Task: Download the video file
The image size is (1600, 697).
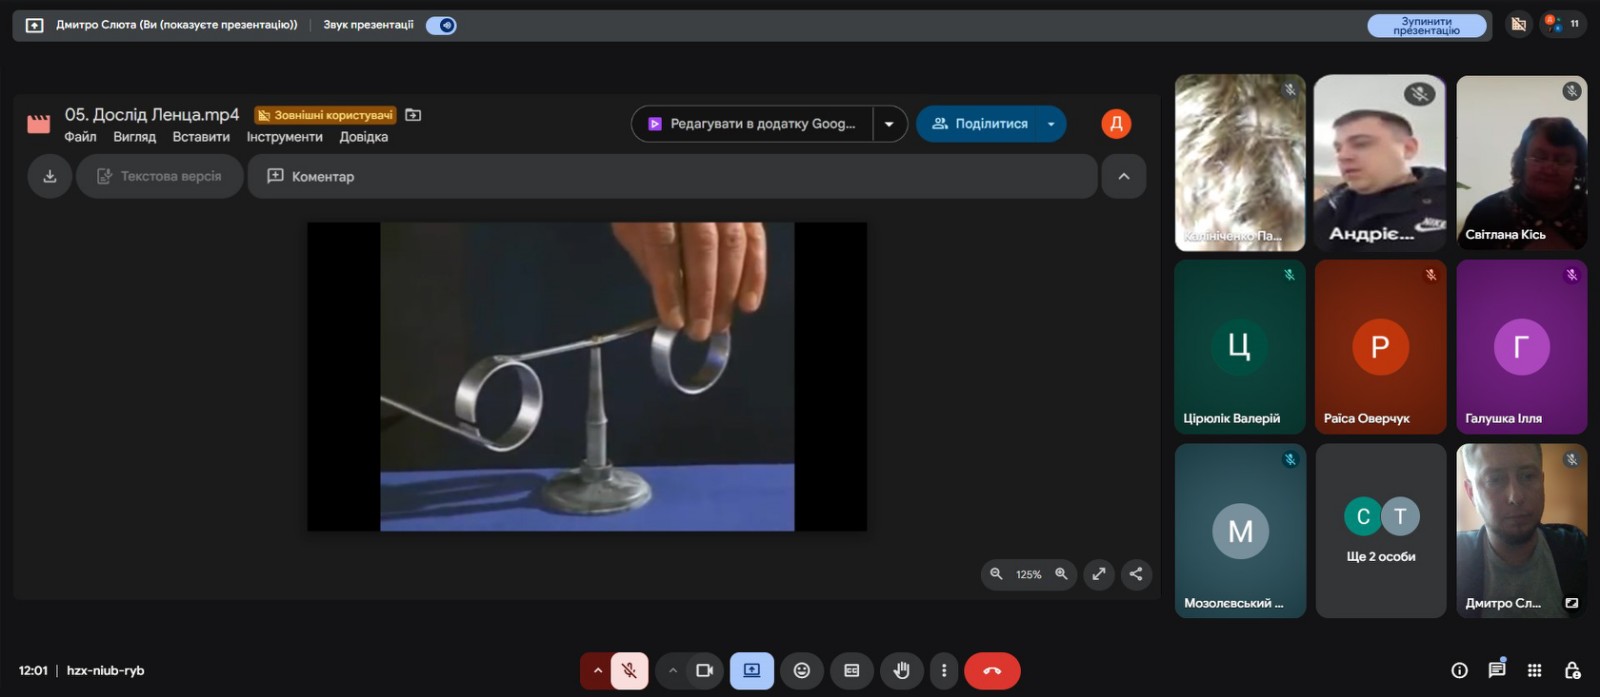Action: tap(50, 176)
